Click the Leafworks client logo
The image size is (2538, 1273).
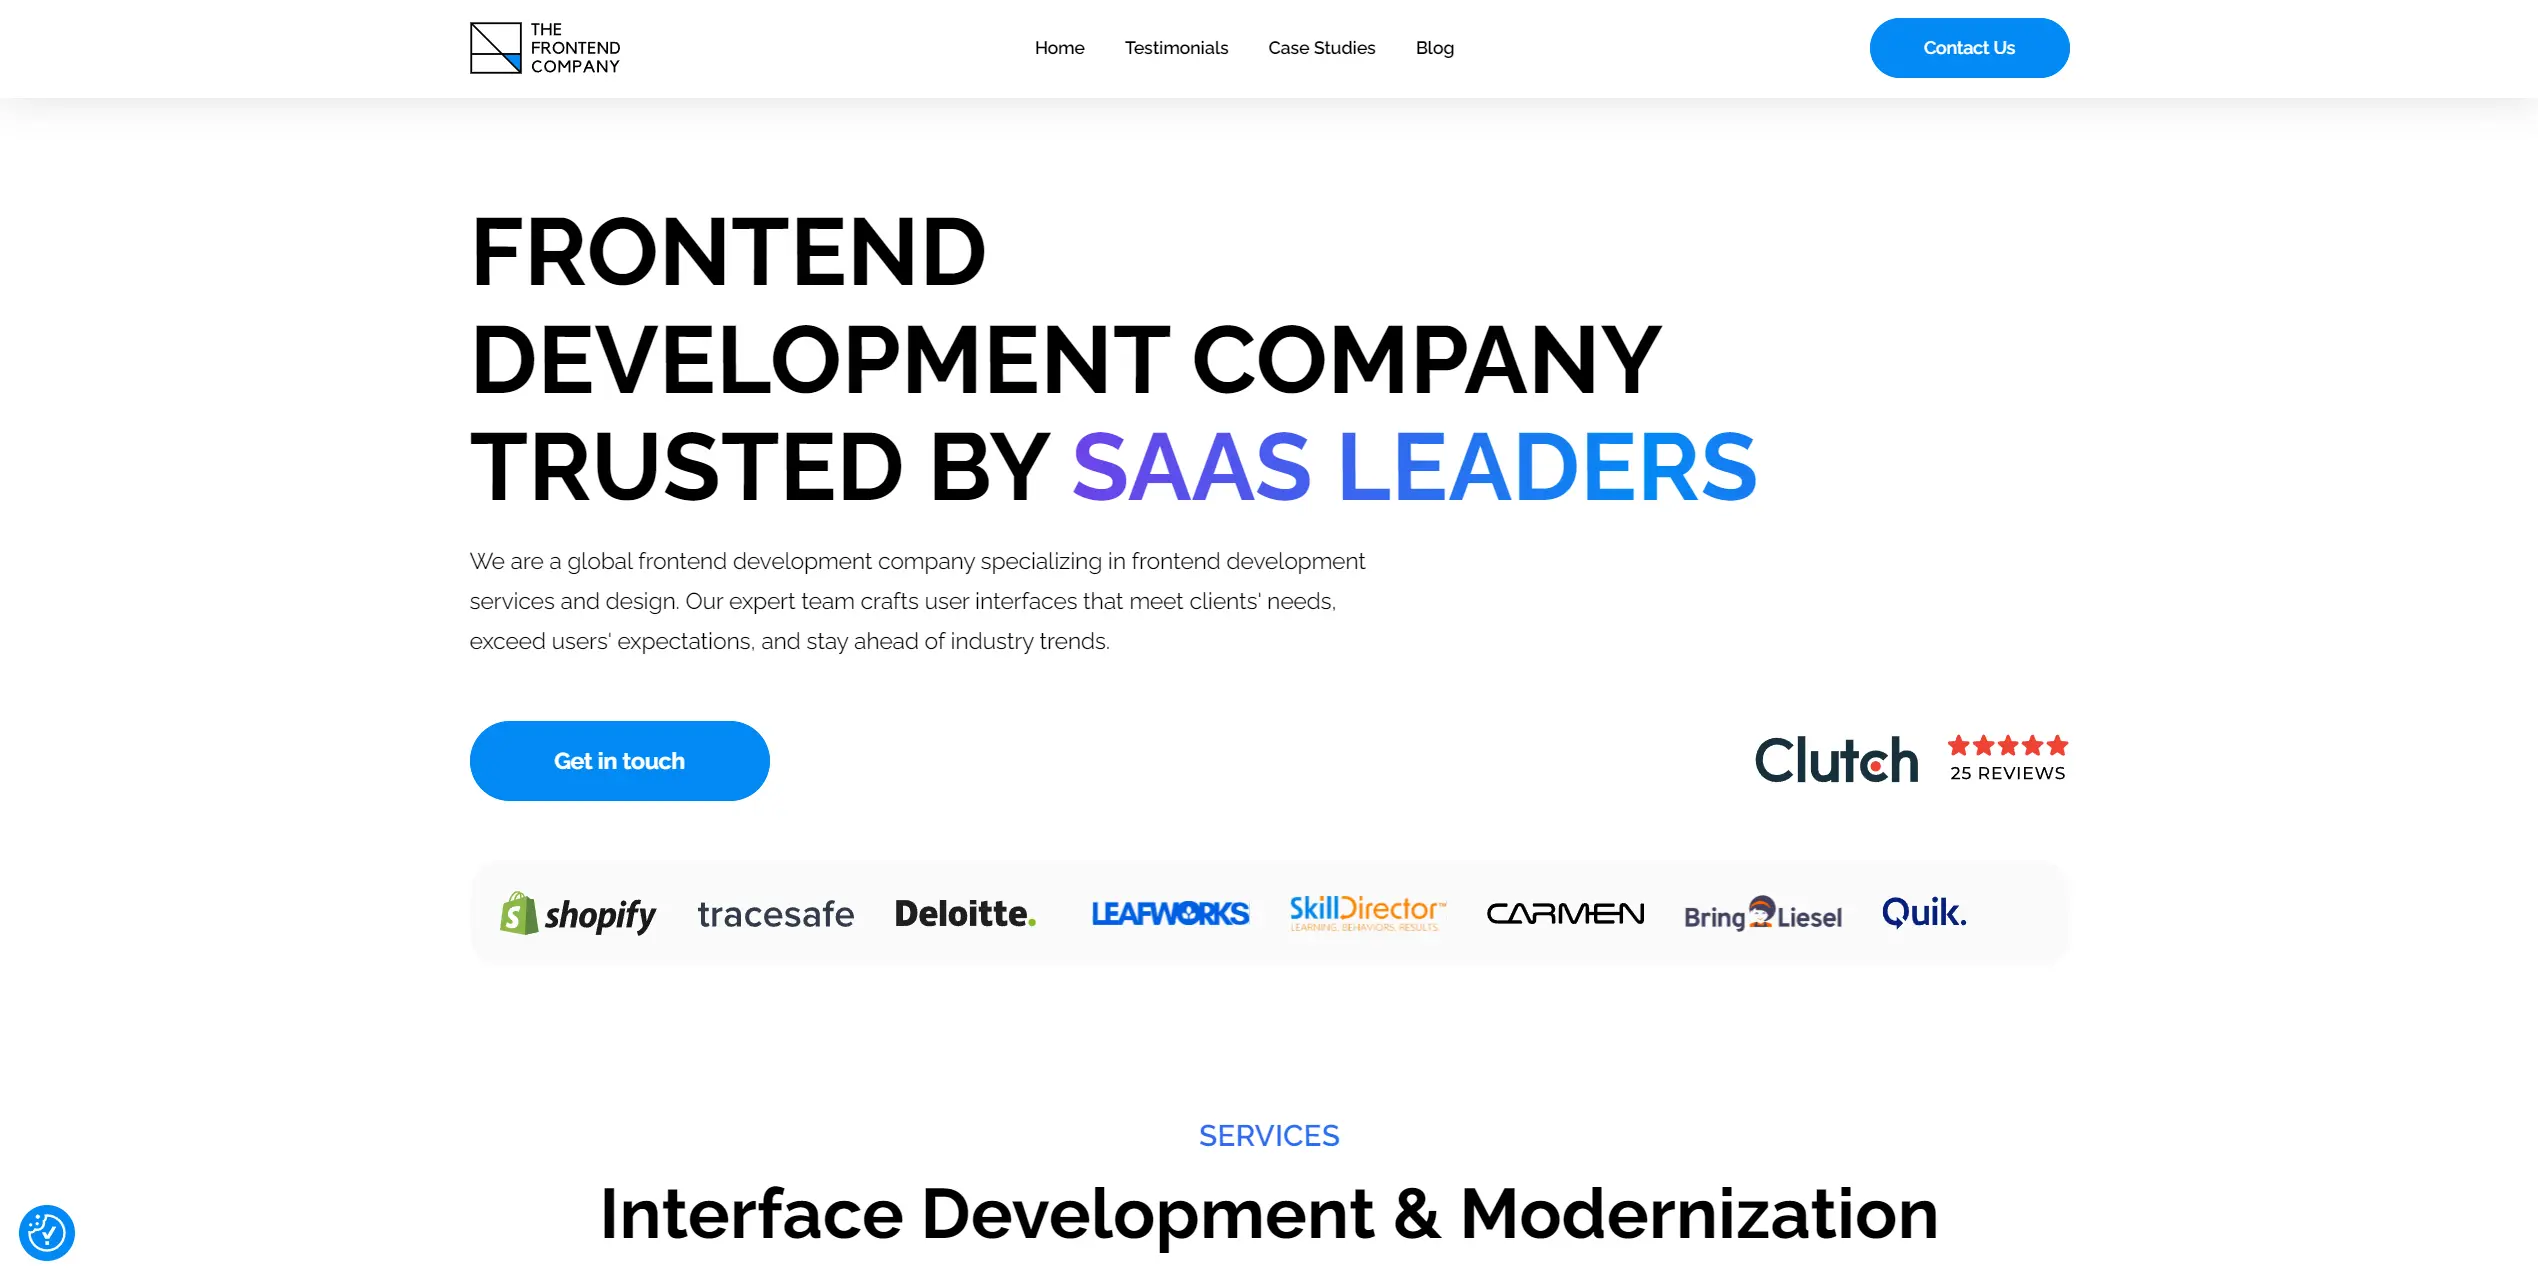(1170, 913)
